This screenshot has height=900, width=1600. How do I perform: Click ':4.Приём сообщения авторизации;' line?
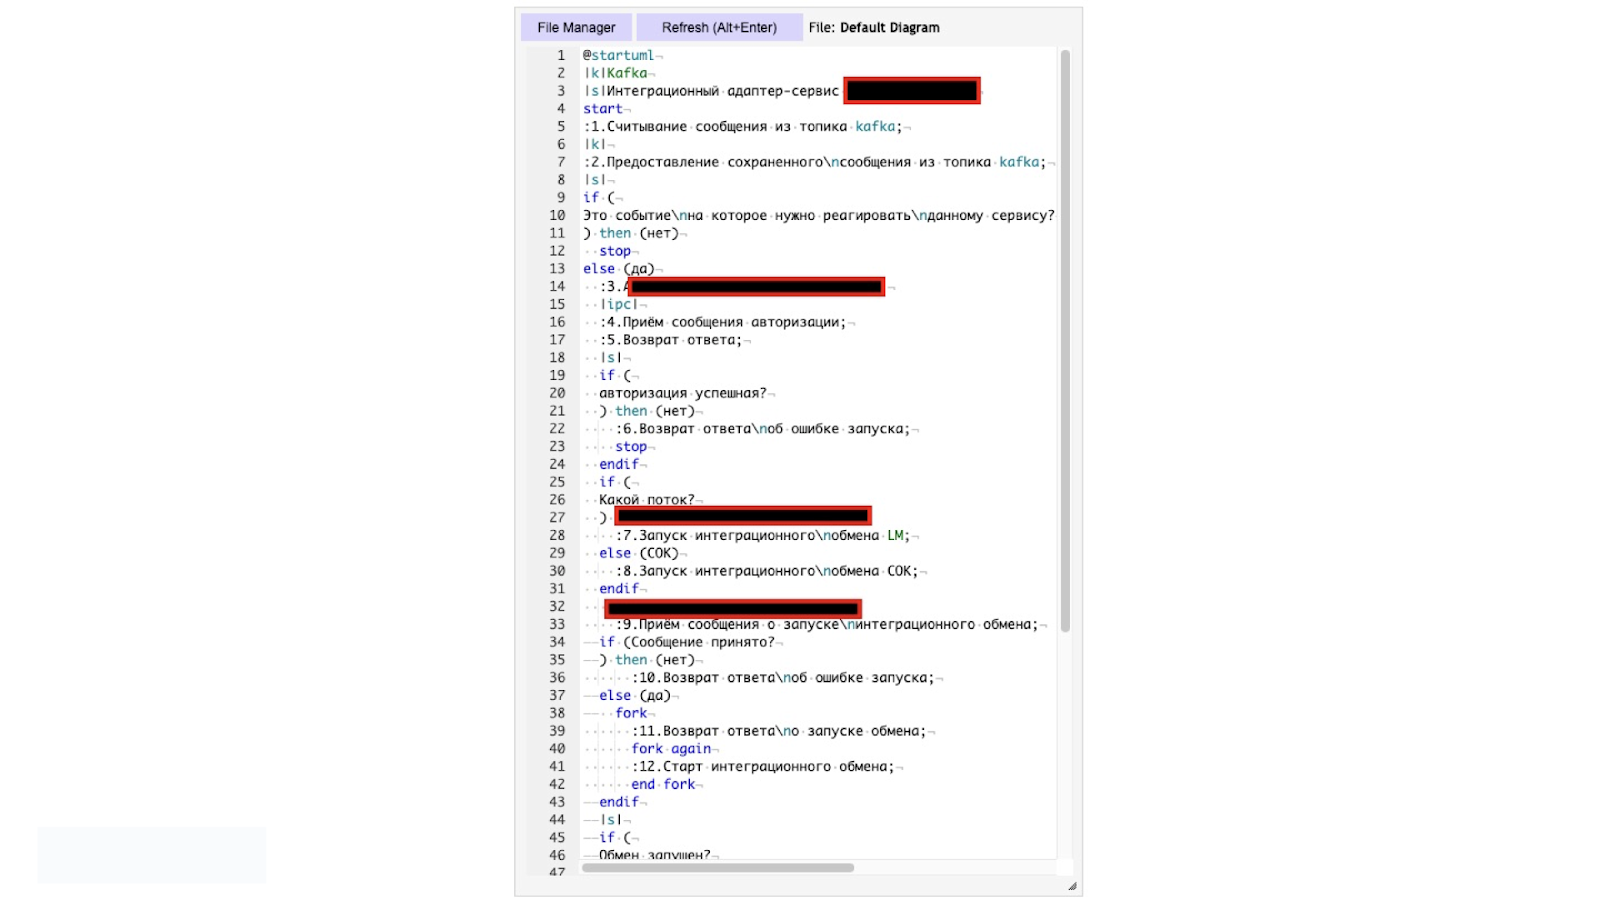[x=723, y=322]
